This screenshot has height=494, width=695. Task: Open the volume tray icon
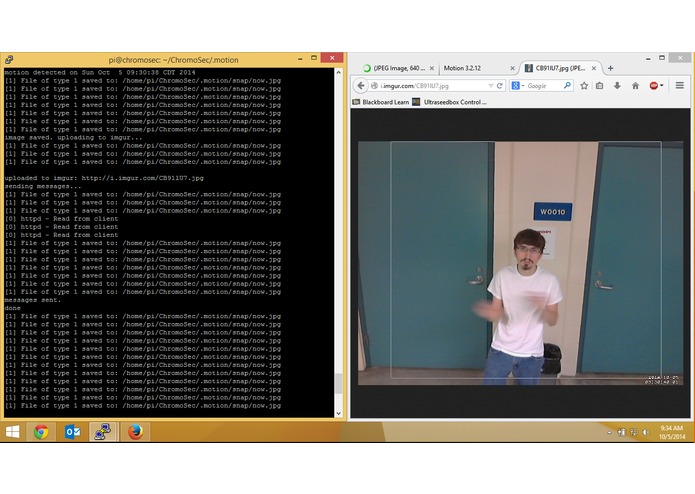646,432
